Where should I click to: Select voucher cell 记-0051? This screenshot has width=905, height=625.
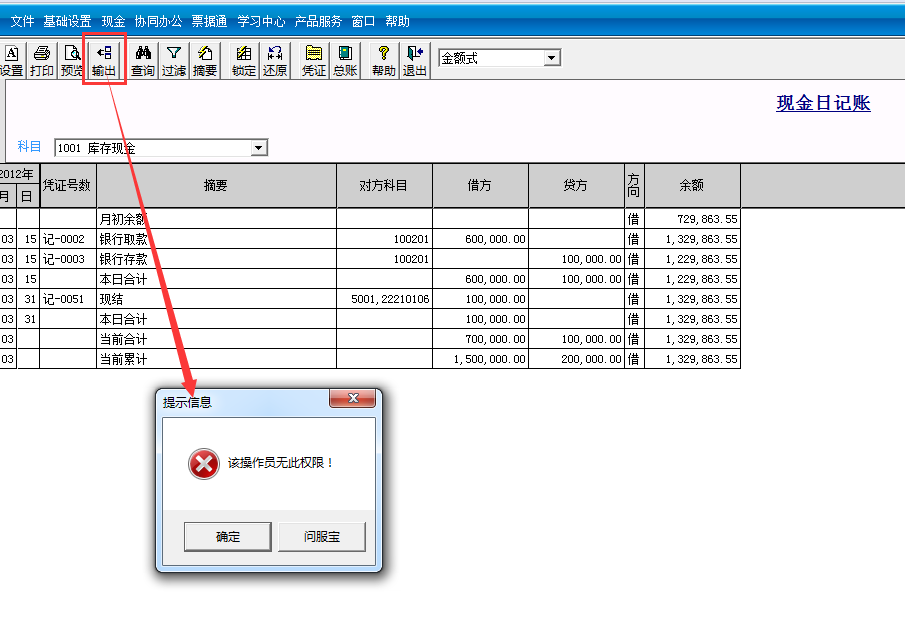coord(68,299)
